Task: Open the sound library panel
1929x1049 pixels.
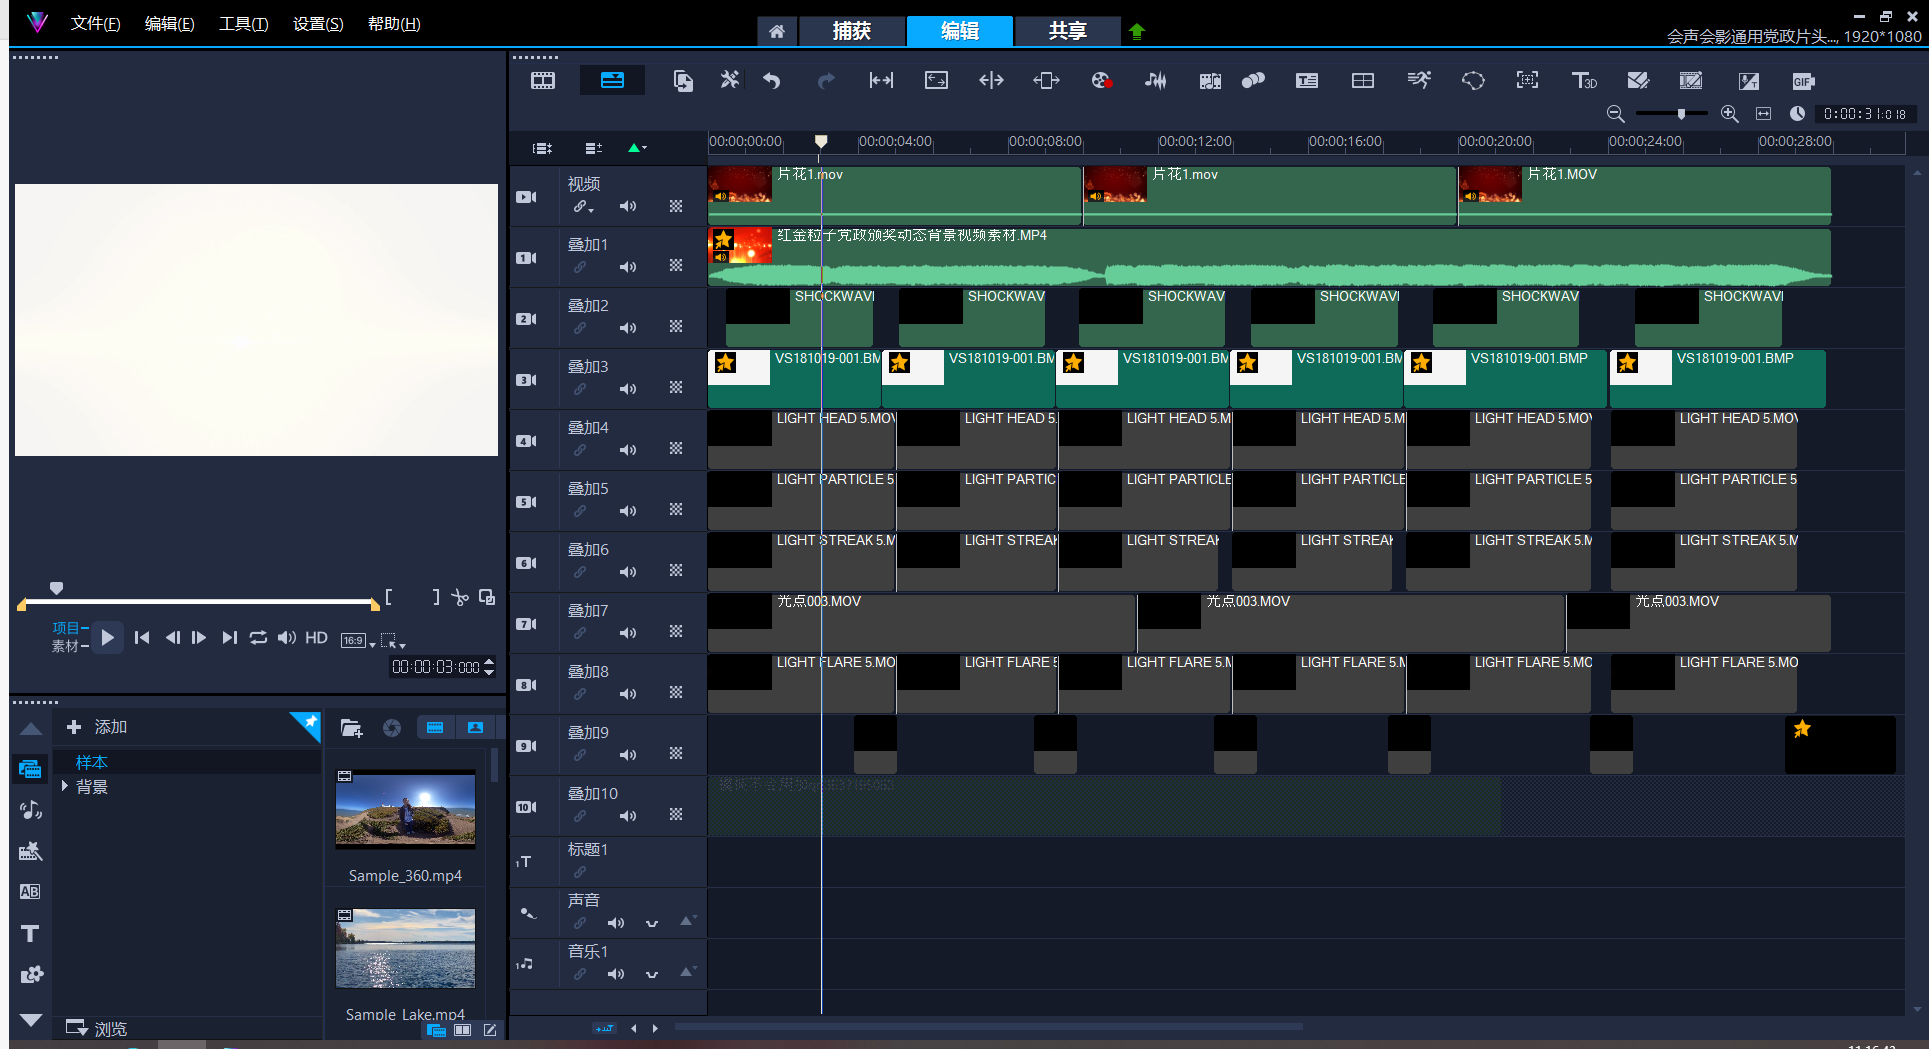Action: (30, 810)
